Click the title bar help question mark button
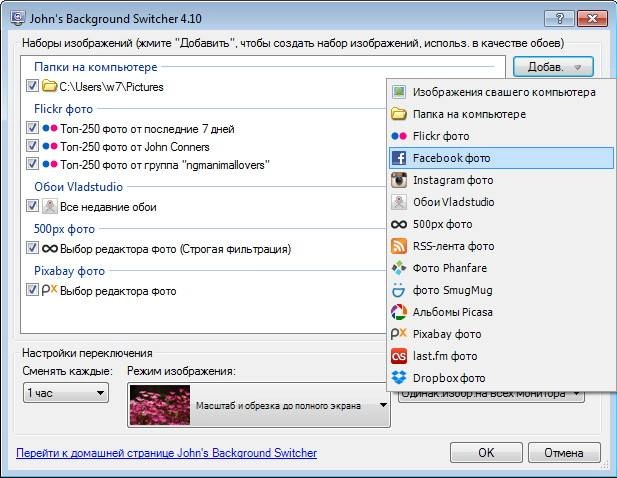The image size is (617, 478). point(559,18)
